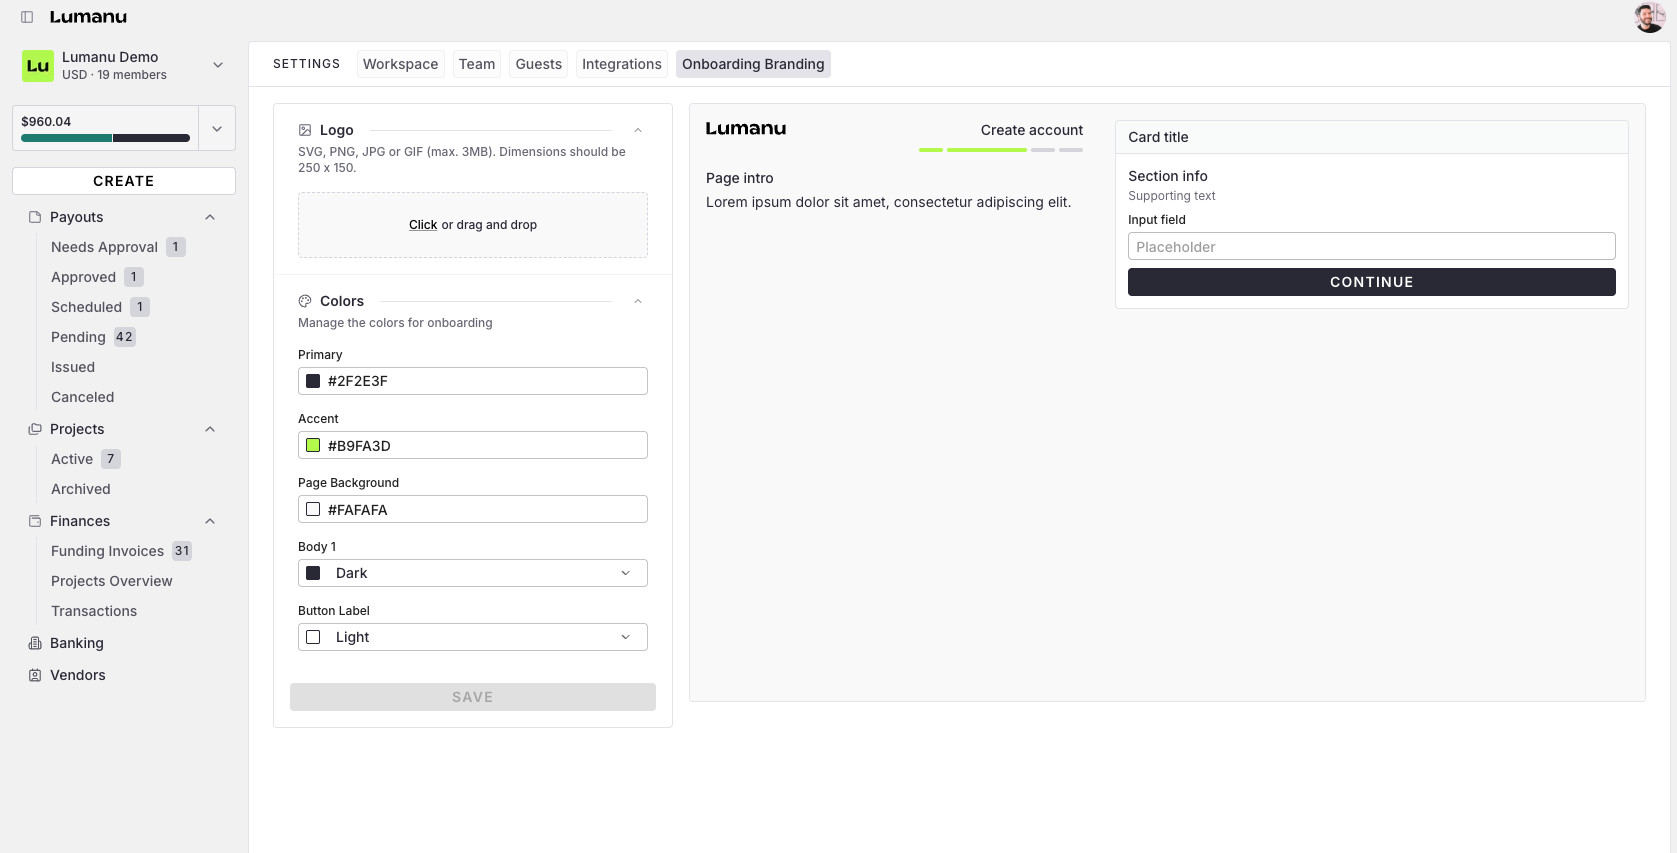Image resolution: width=1677 pixels, height=853 pixels.
Task: Open Issued payouts
Action: 73,367
